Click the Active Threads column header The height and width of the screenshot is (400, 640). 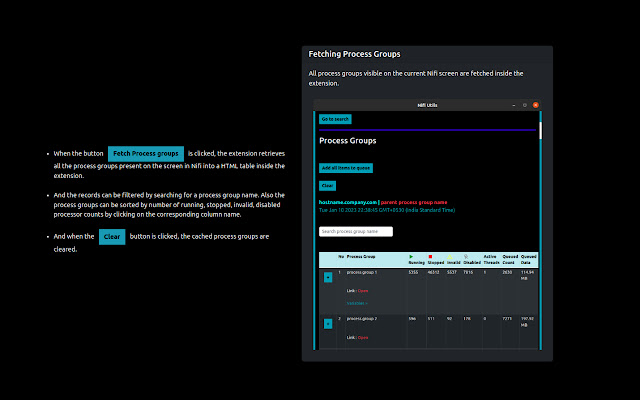(491, 260)
